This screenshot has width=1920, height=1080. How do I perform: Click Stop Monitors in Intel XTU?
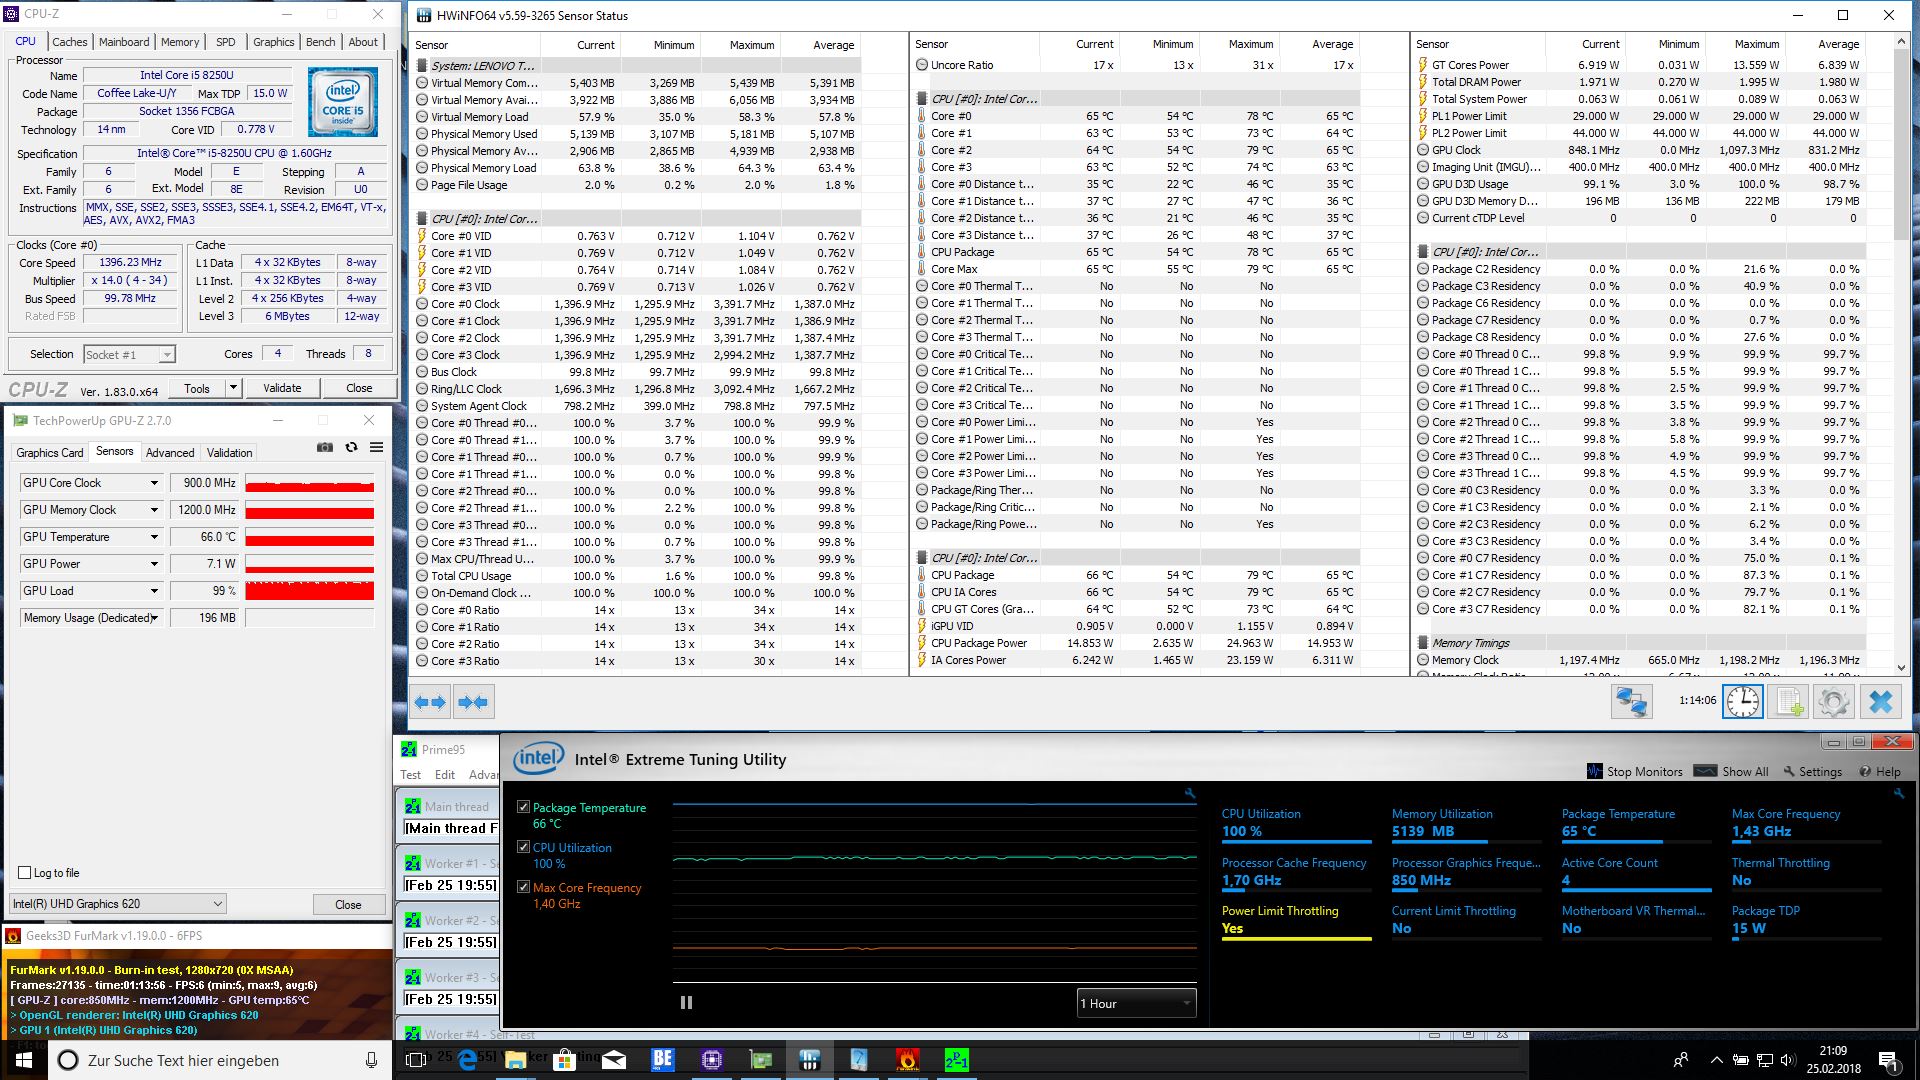[1636, 771]
